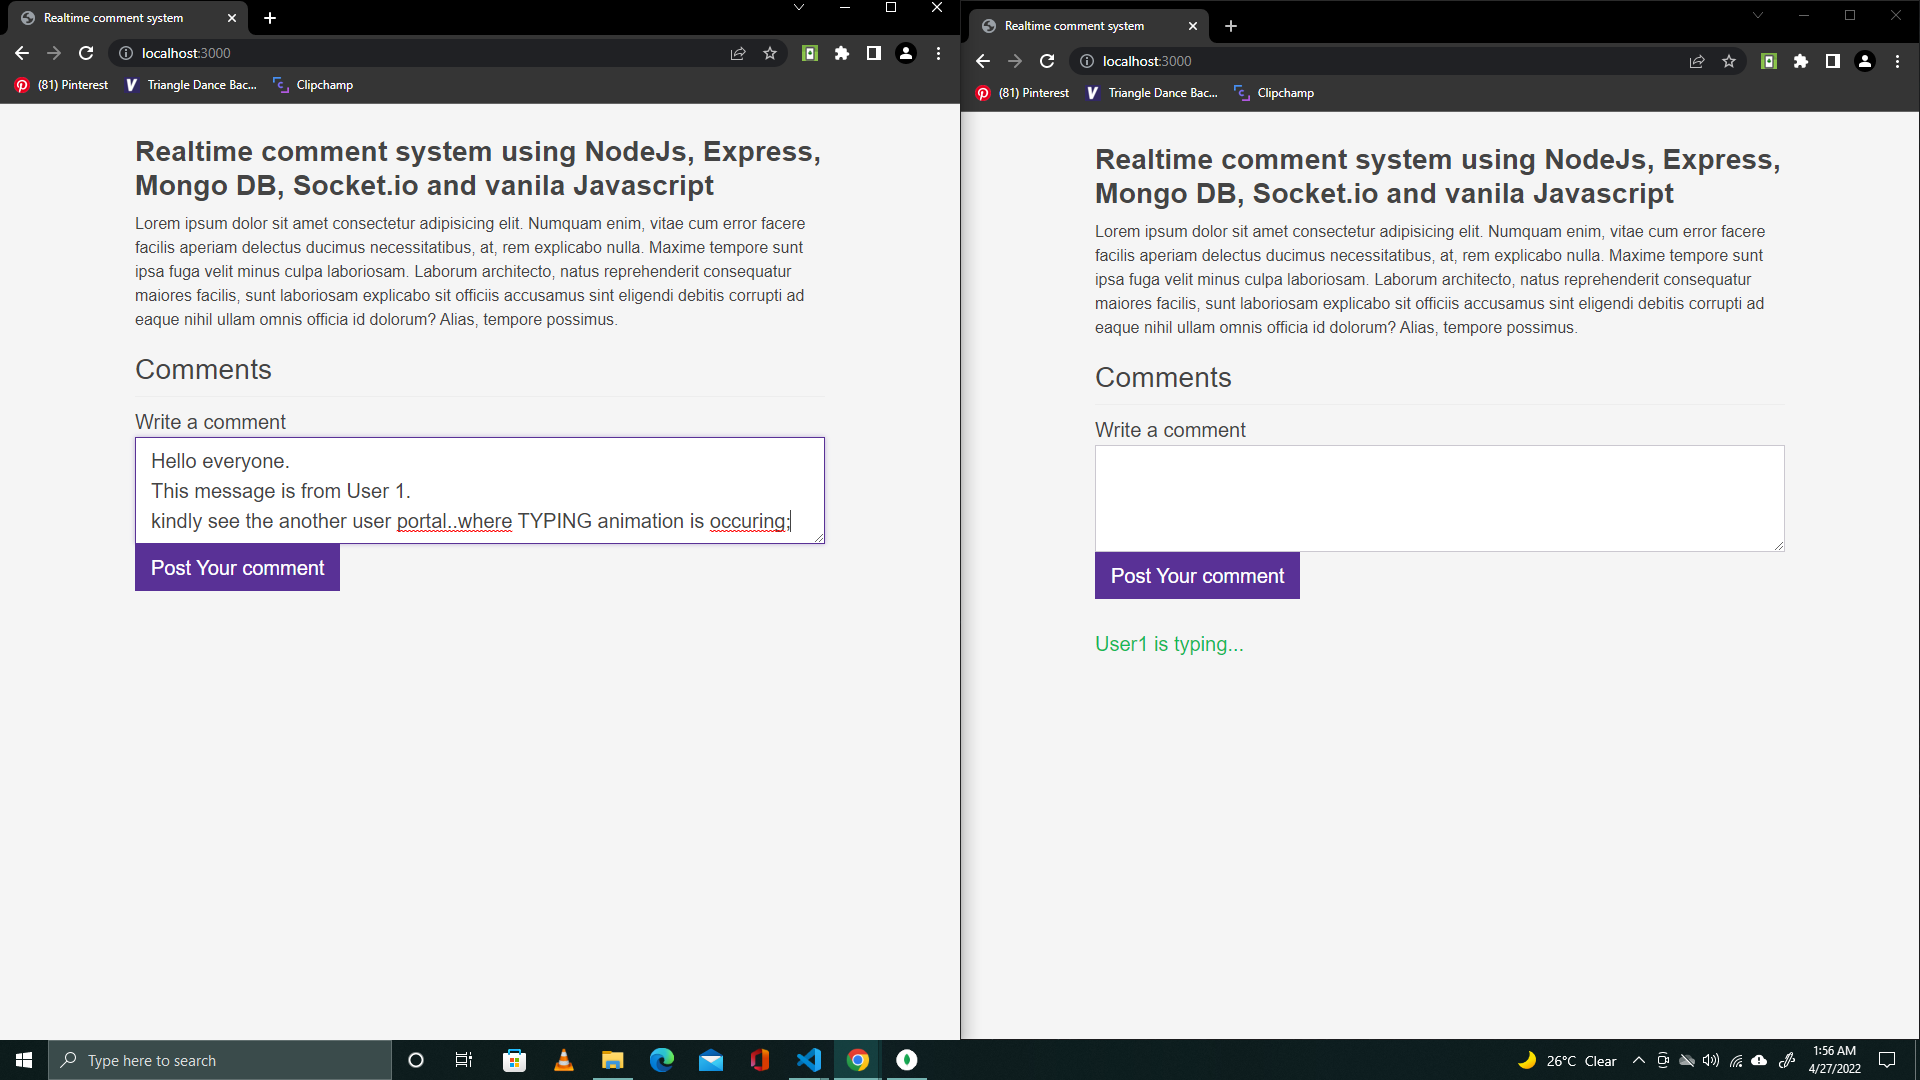Open the tab search chevron in the left window
This screenshot has width=1920, height=1080.
[x=798, y=8]
